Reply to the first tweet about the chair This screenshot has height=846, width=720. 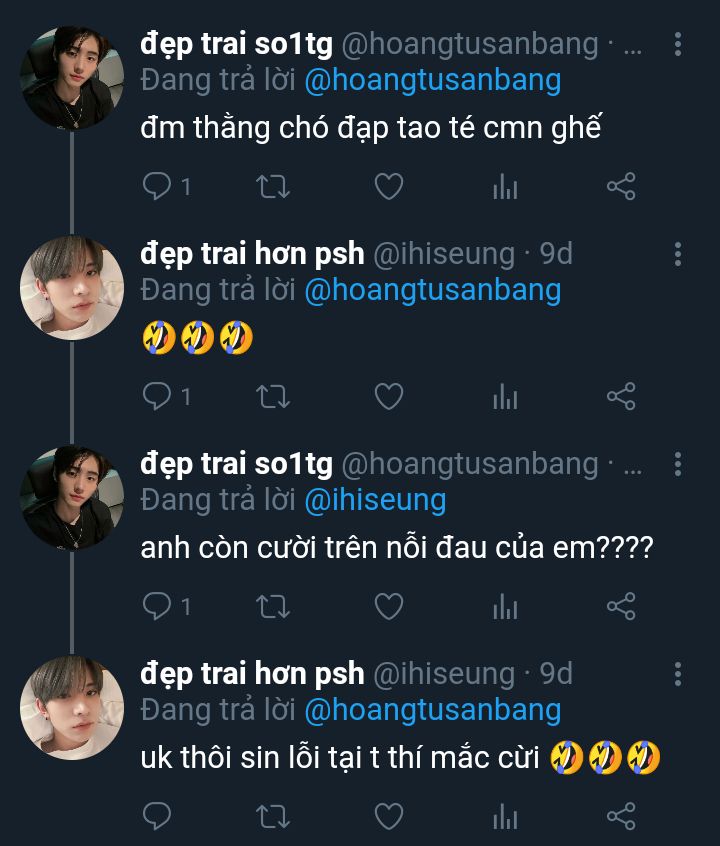click(x=157, y=187)
